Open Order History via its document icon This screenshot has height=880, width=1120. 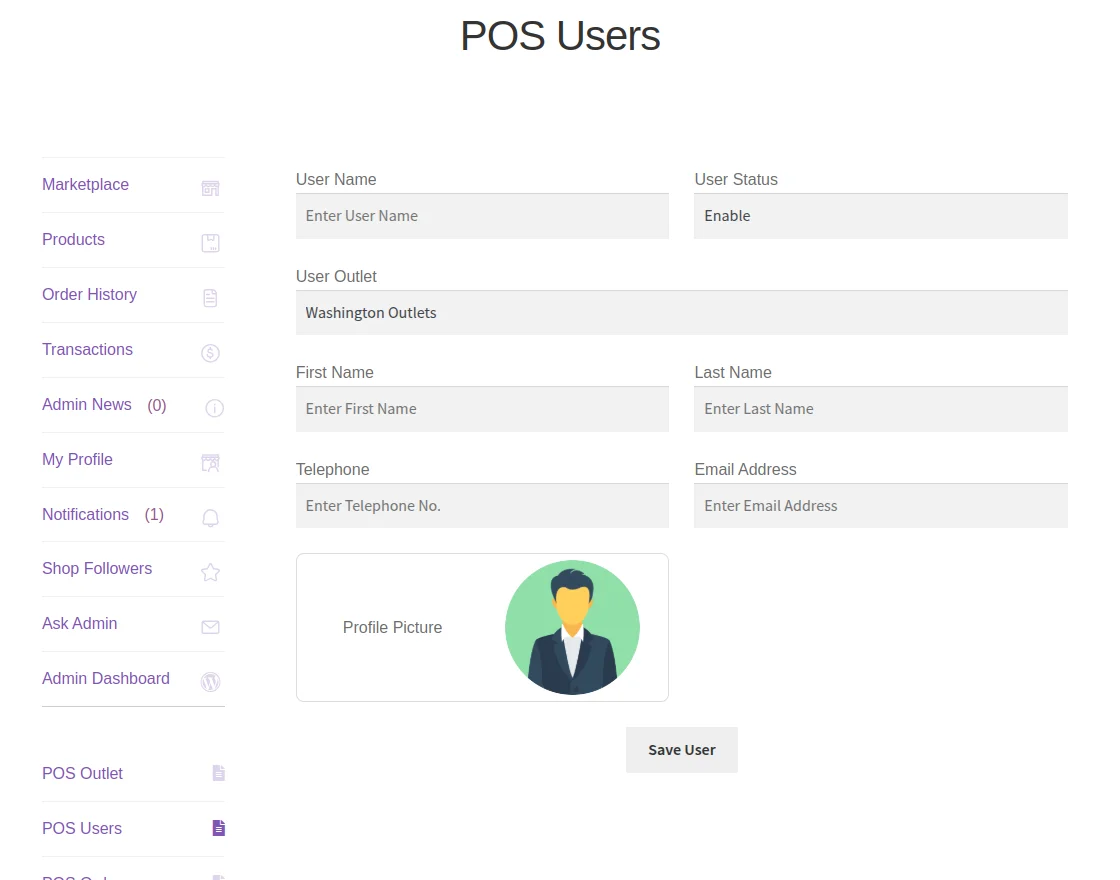click(x=210, y=297)
